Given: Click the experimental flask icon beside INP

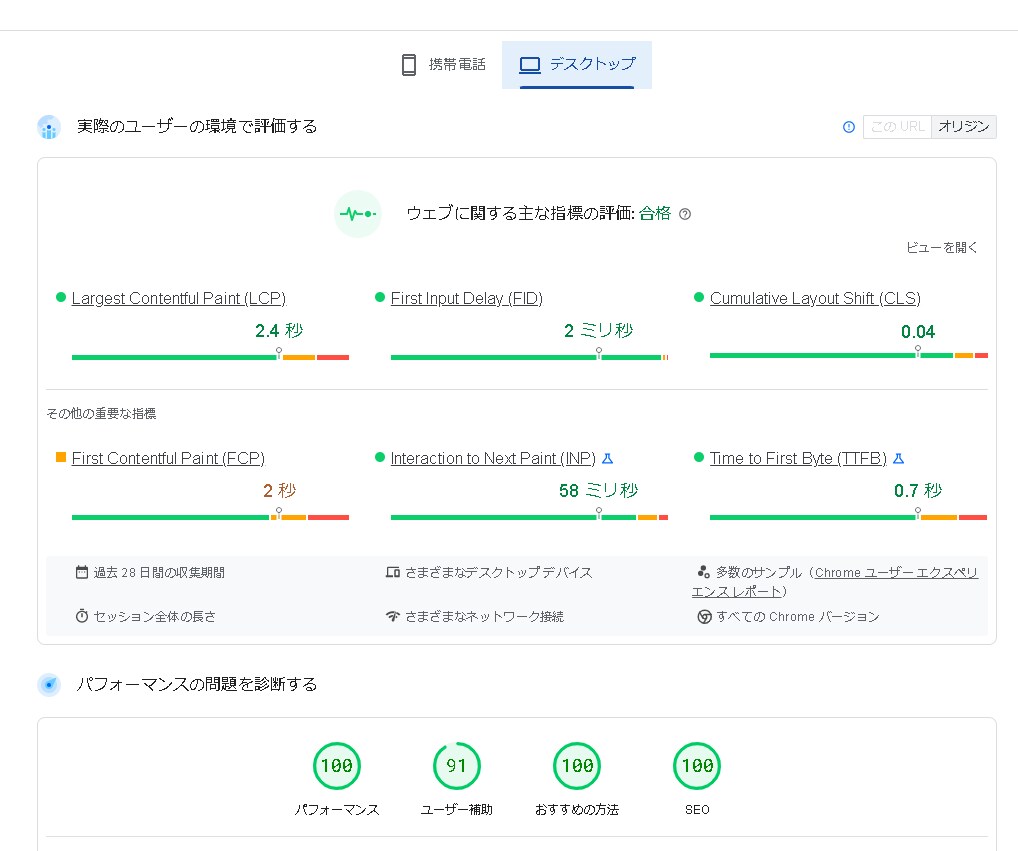Looking at the screenshot, I should 608,459.
